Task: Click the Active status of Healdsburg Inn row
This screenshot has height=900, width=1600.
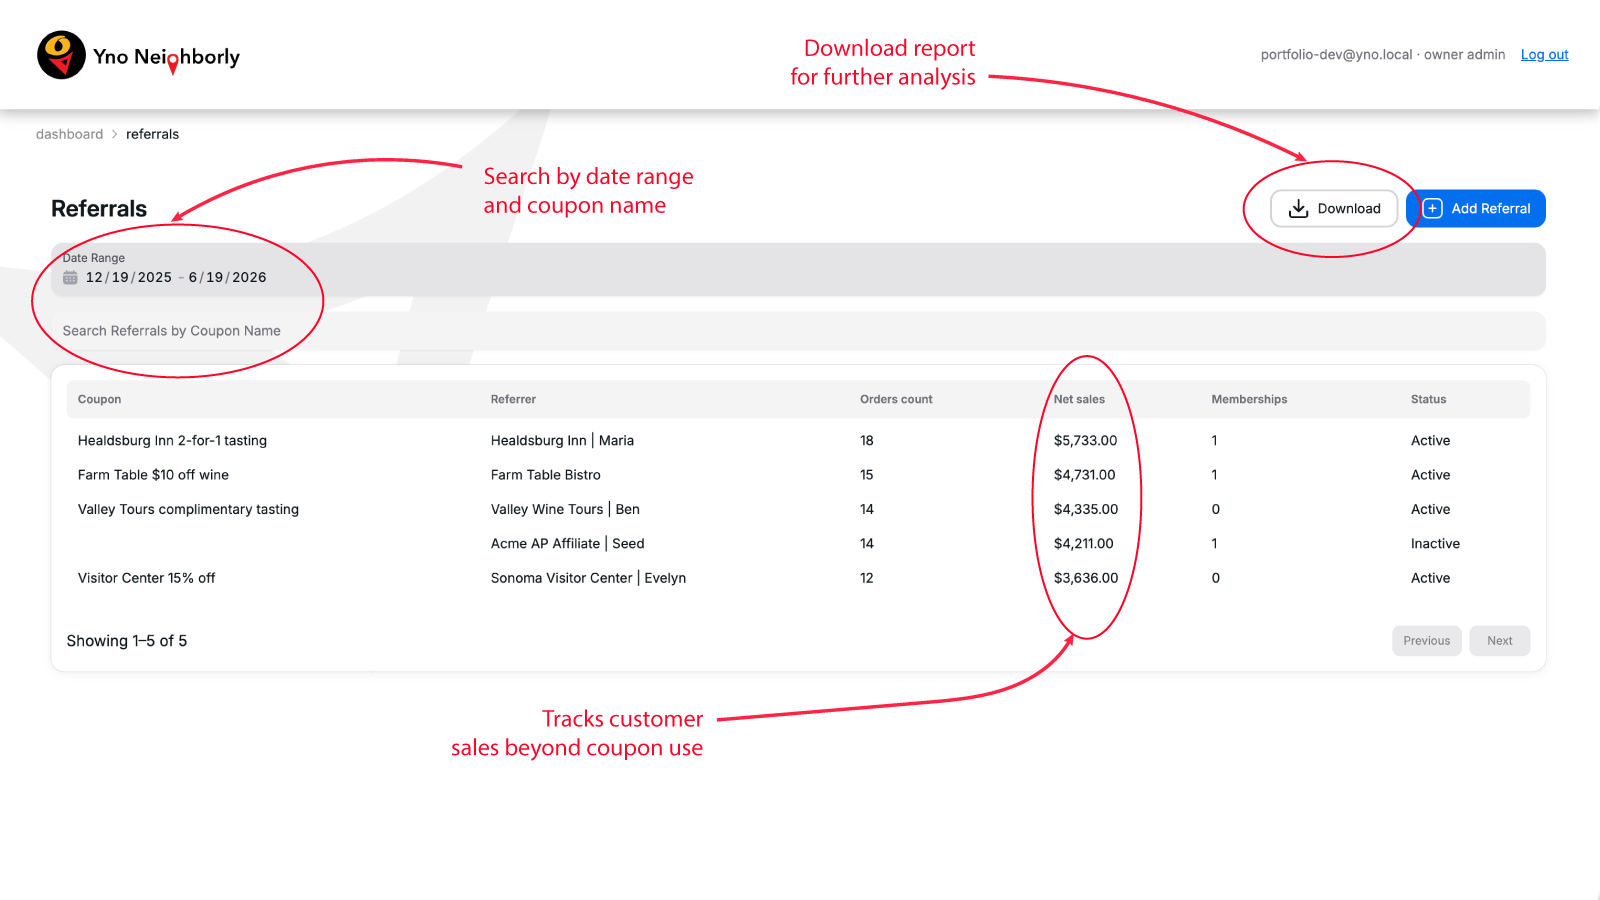Action: [x=1430, y=441]
